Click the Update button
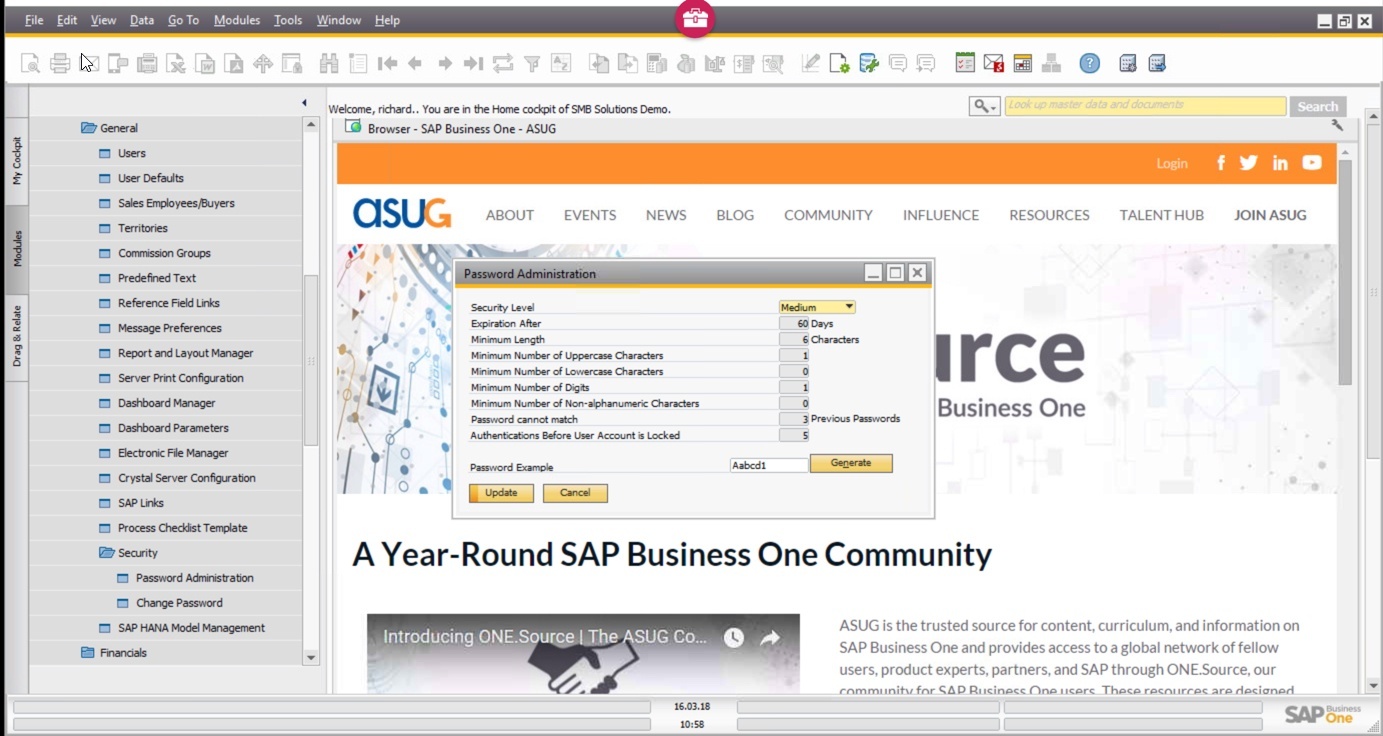The width and height of the screenshot is (1383, 736). [501, 493]
